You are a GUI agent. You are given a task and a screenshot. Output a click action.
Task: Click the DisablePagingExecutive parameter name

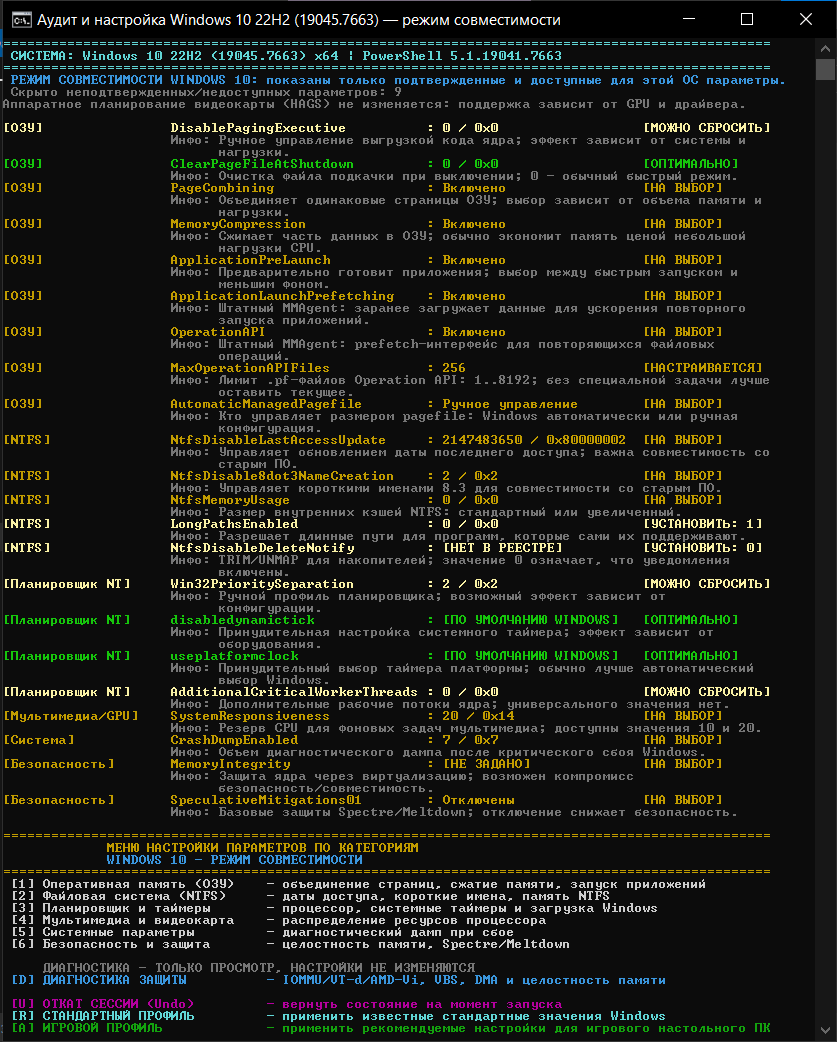click(x=258, y=128)
